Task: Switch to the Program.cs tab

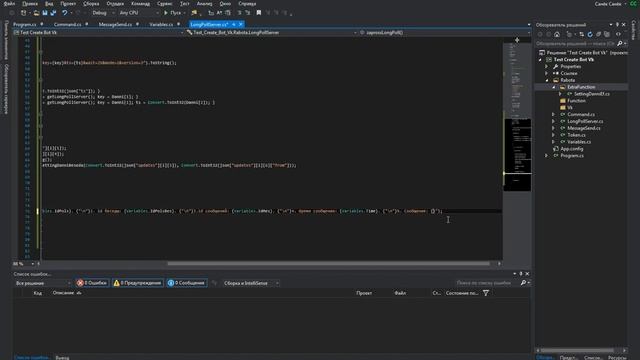Action: tap(24, 24)
